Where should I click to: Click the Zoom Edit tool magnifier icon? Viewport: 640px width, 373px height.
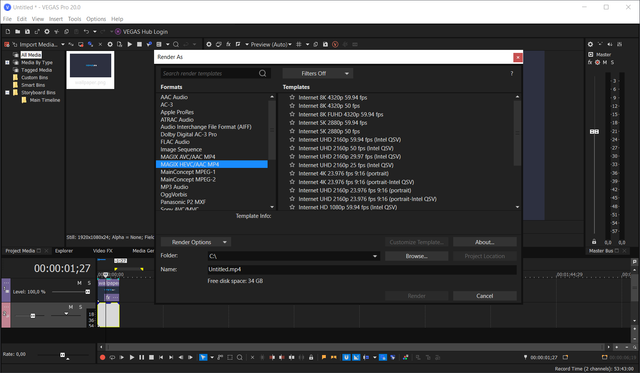[240, 357]
